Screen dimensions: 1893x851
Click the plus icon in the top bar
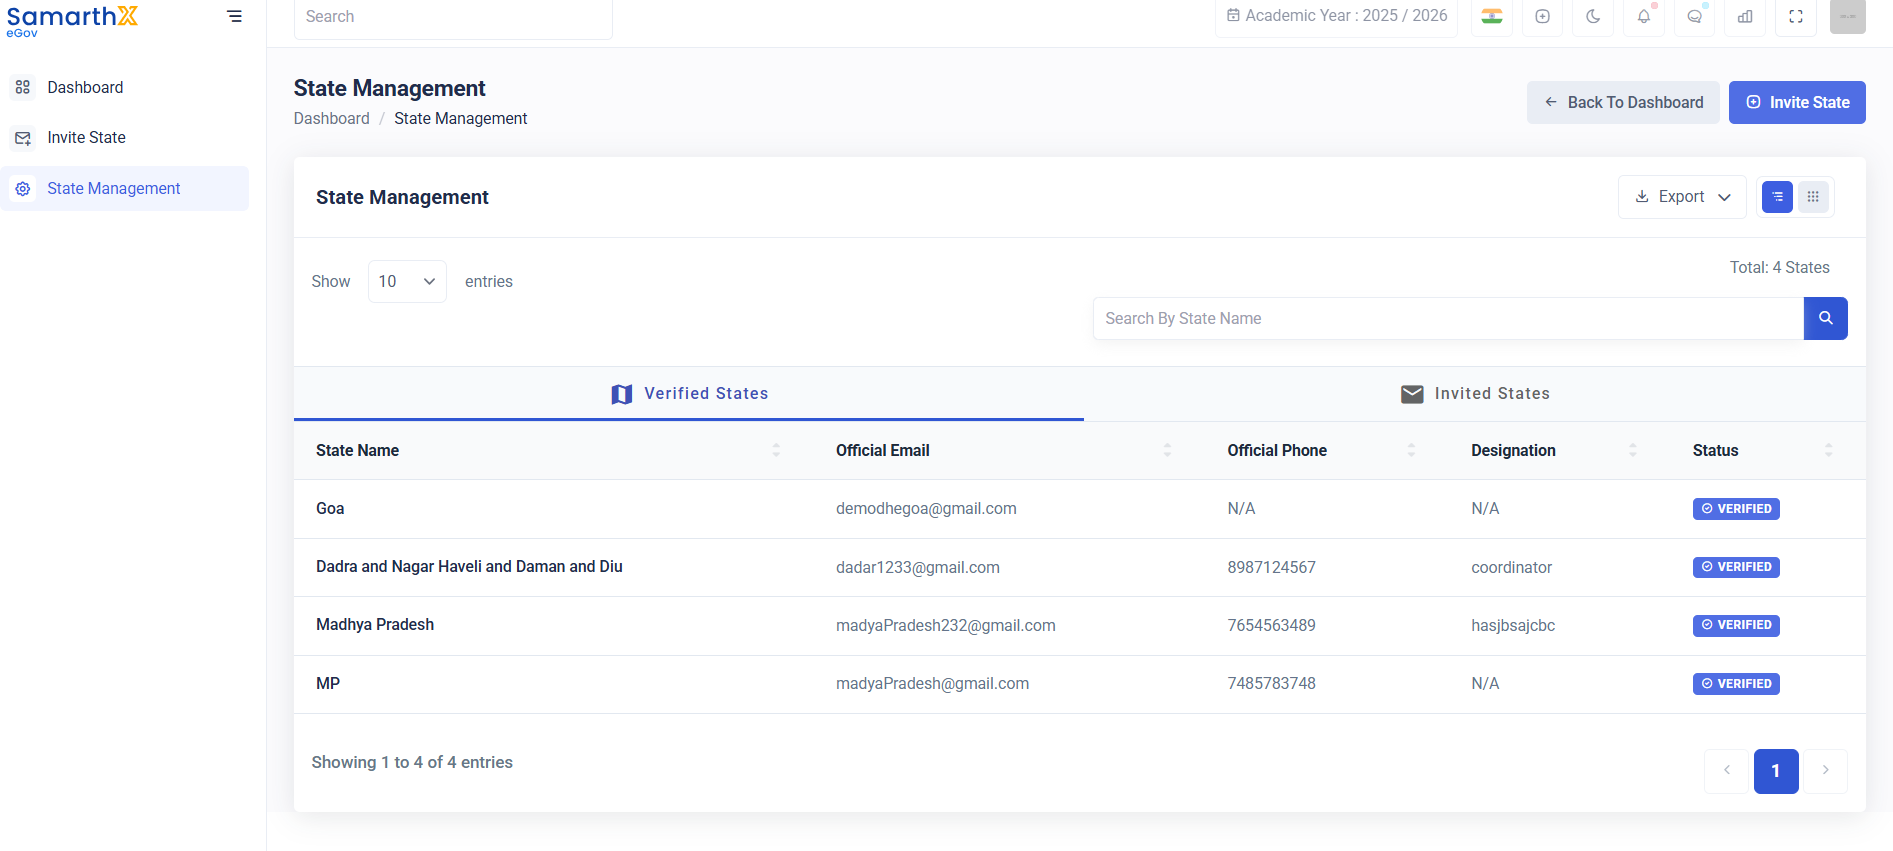pyautogui.click(x=1543, y=16)
